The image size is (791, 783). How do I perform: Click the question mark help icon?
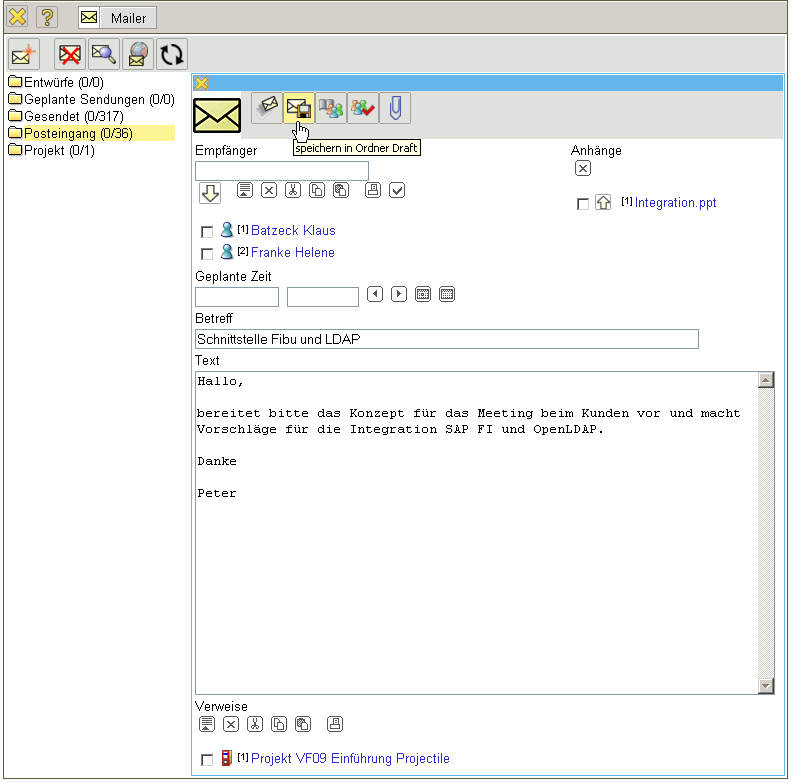coord(47,17)
